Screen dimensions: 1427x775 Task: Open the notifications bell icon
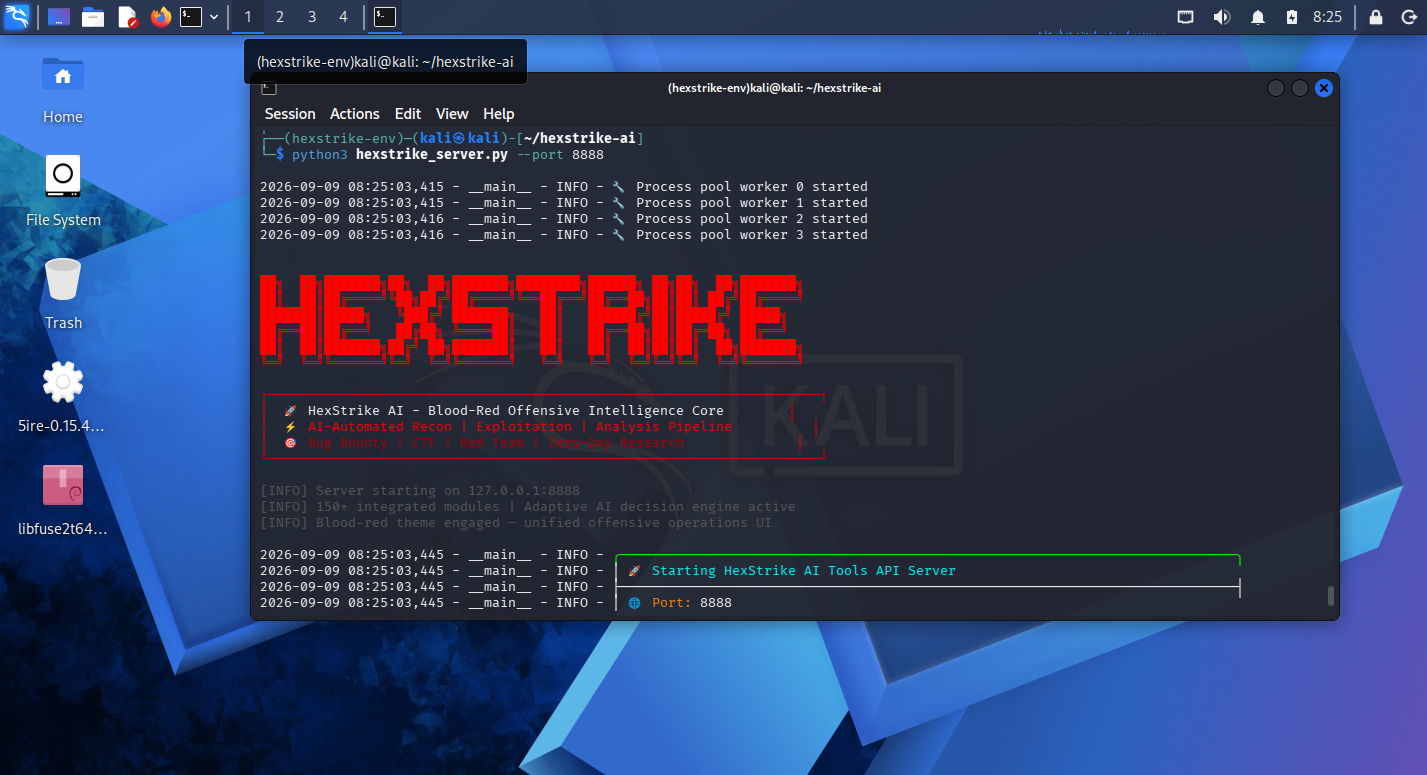click(x=1258, y=16)
